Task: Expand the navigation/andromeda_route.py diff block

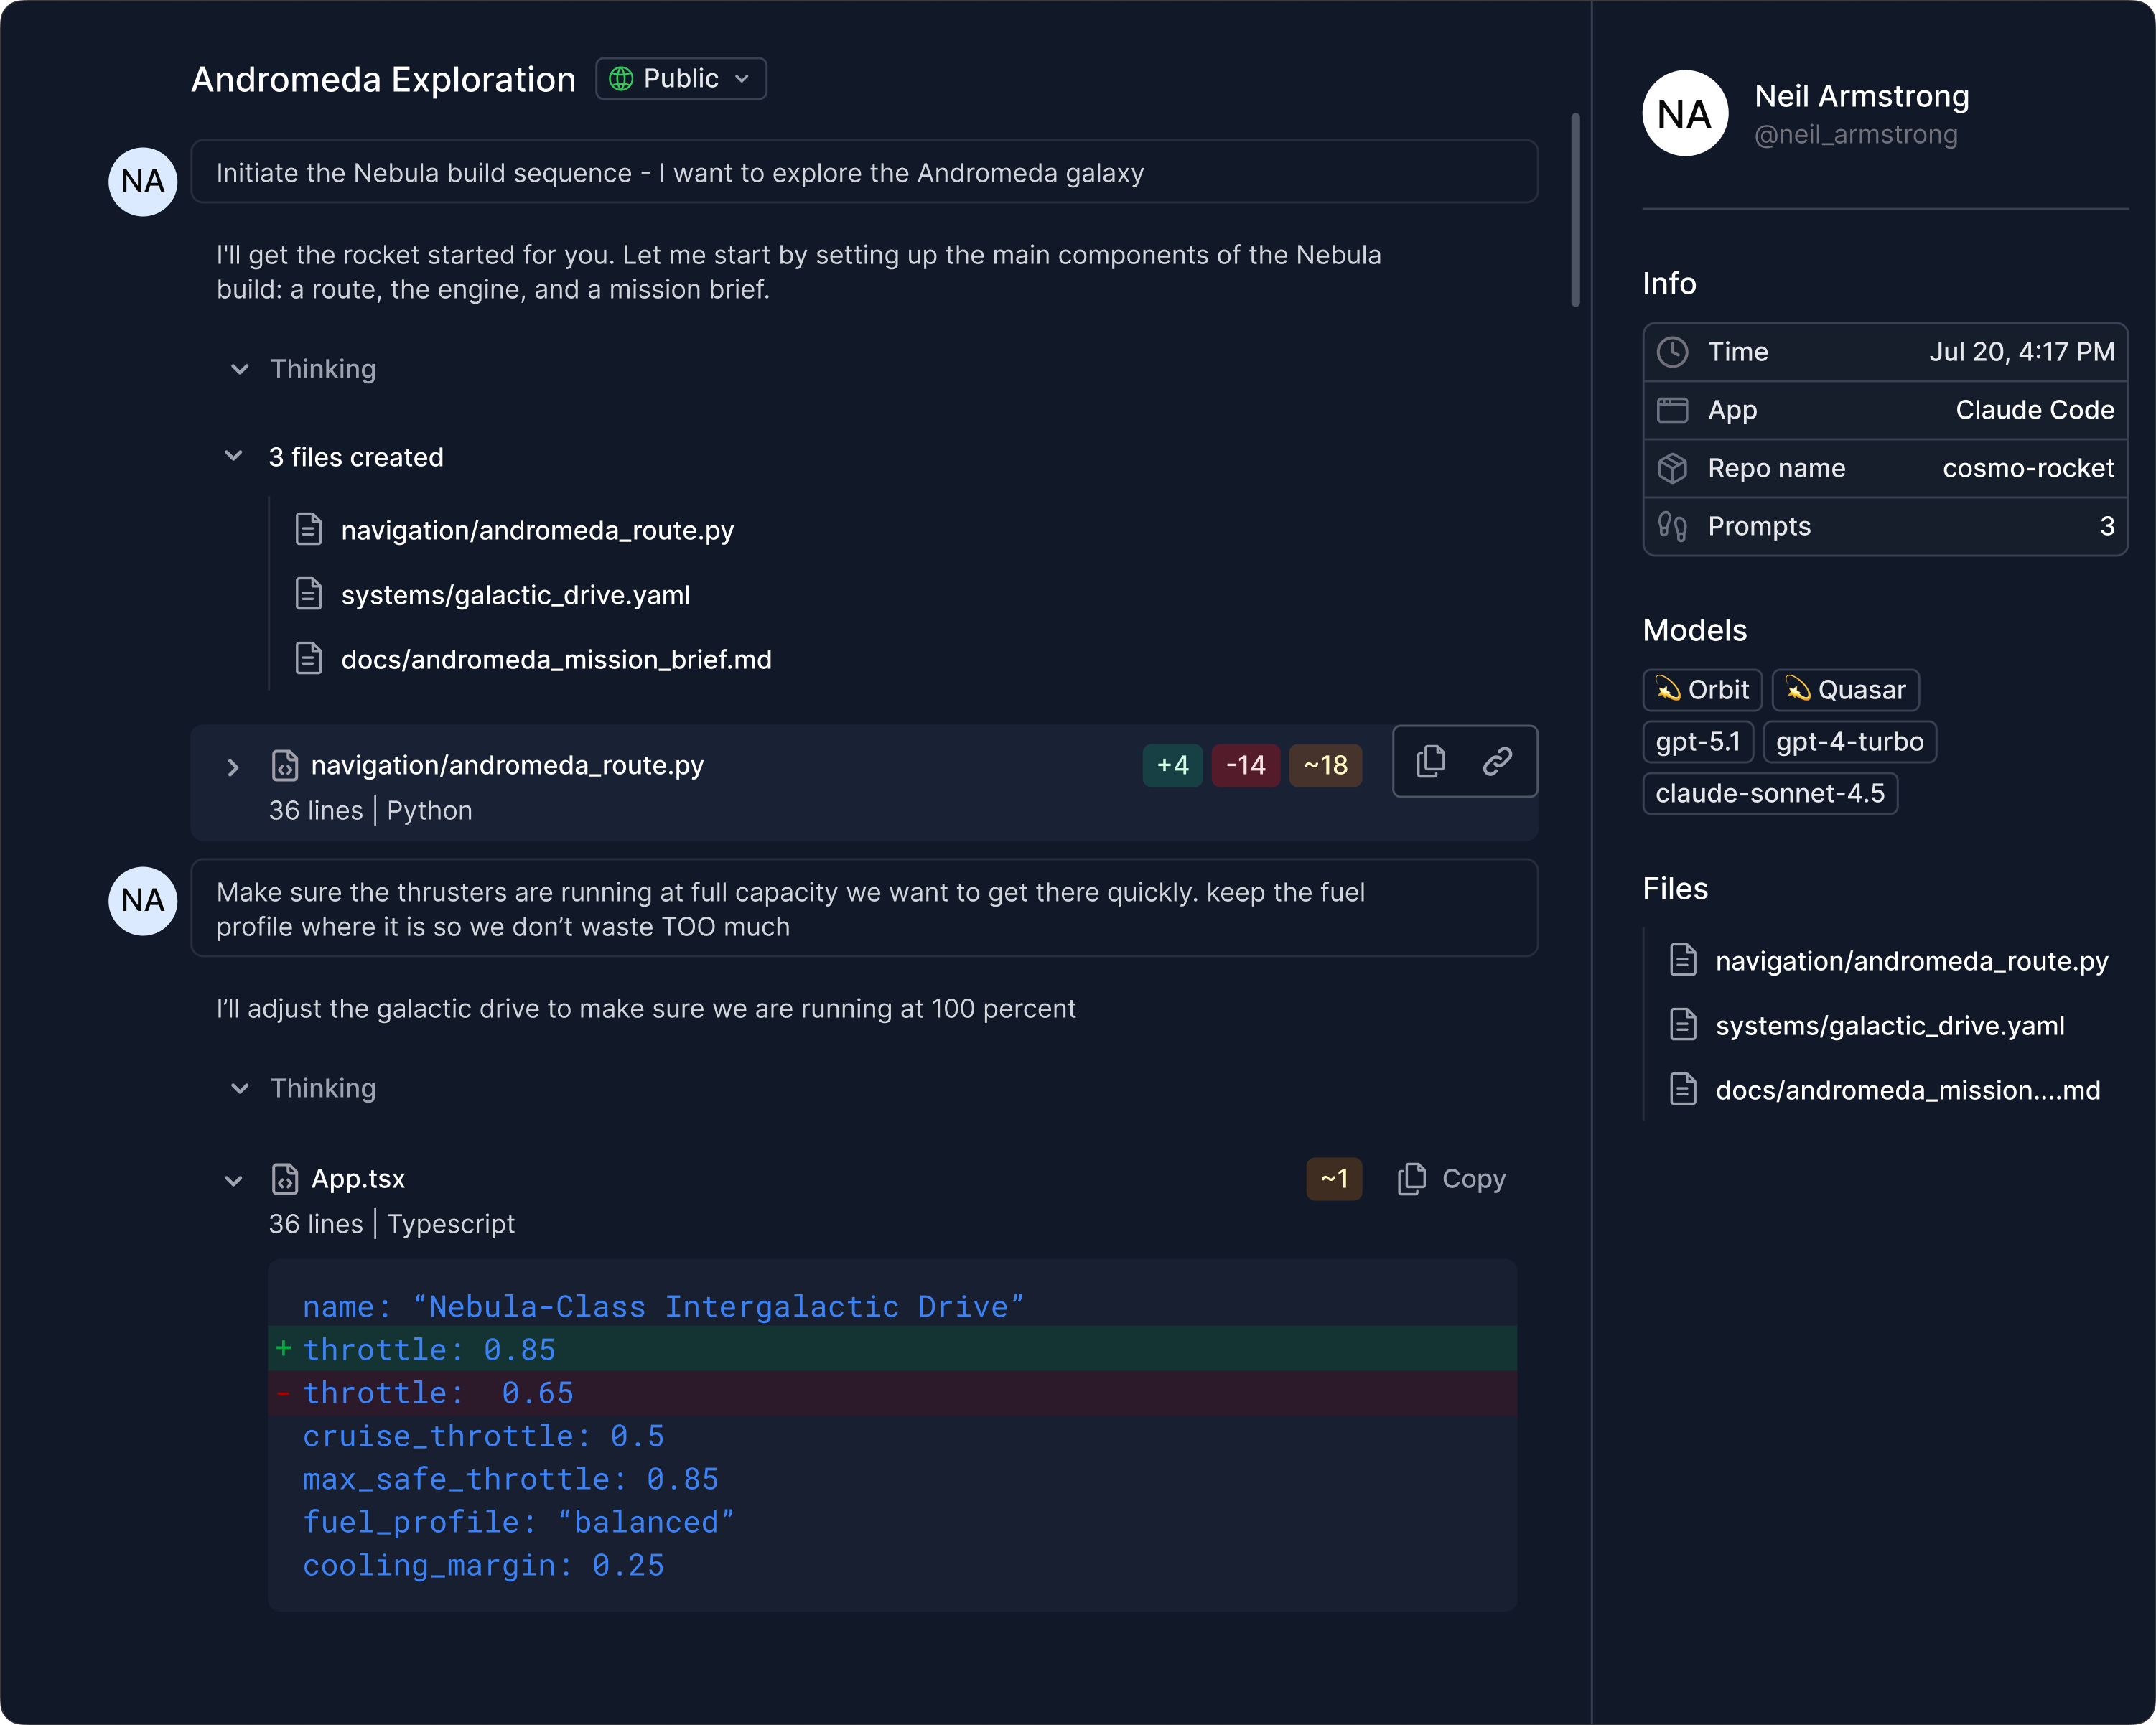Action: click(233, 767)
